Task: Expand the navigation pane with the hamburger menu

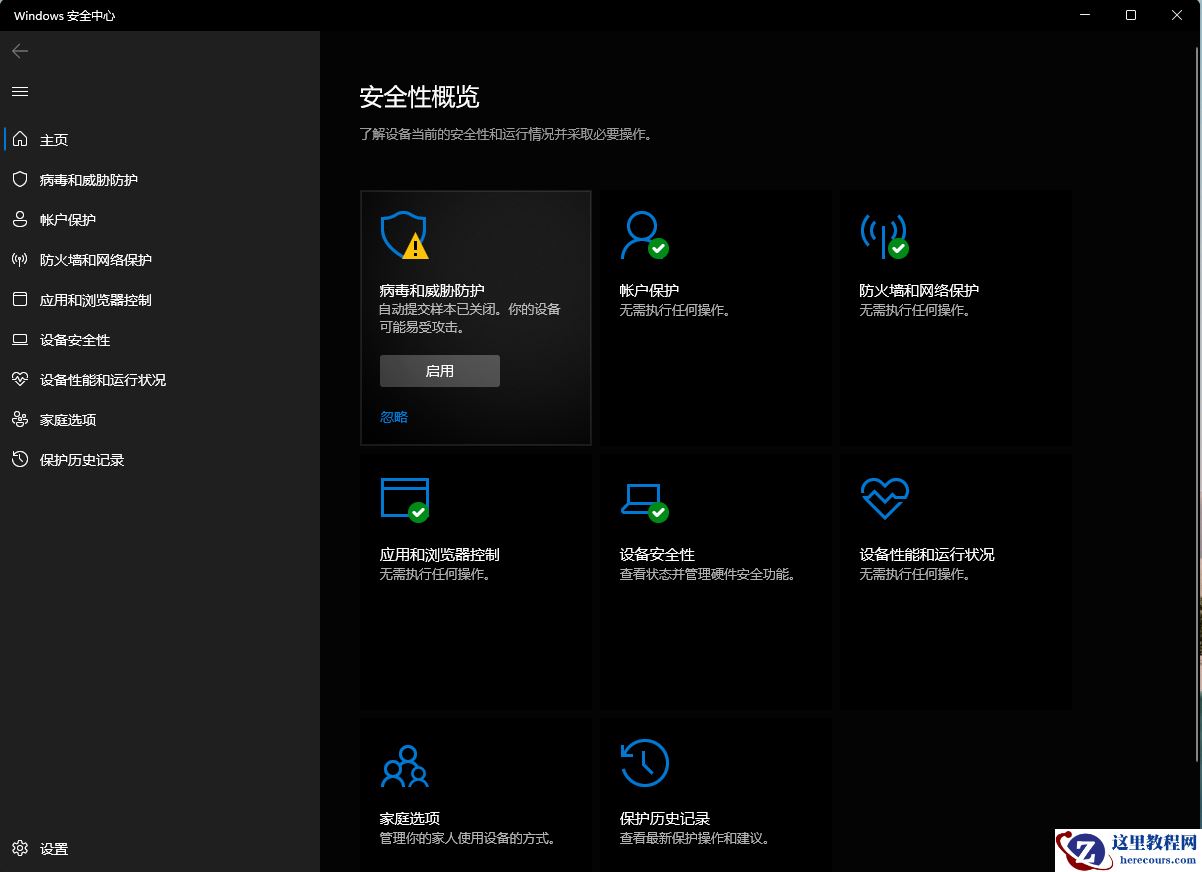Action: click(19, 91)
